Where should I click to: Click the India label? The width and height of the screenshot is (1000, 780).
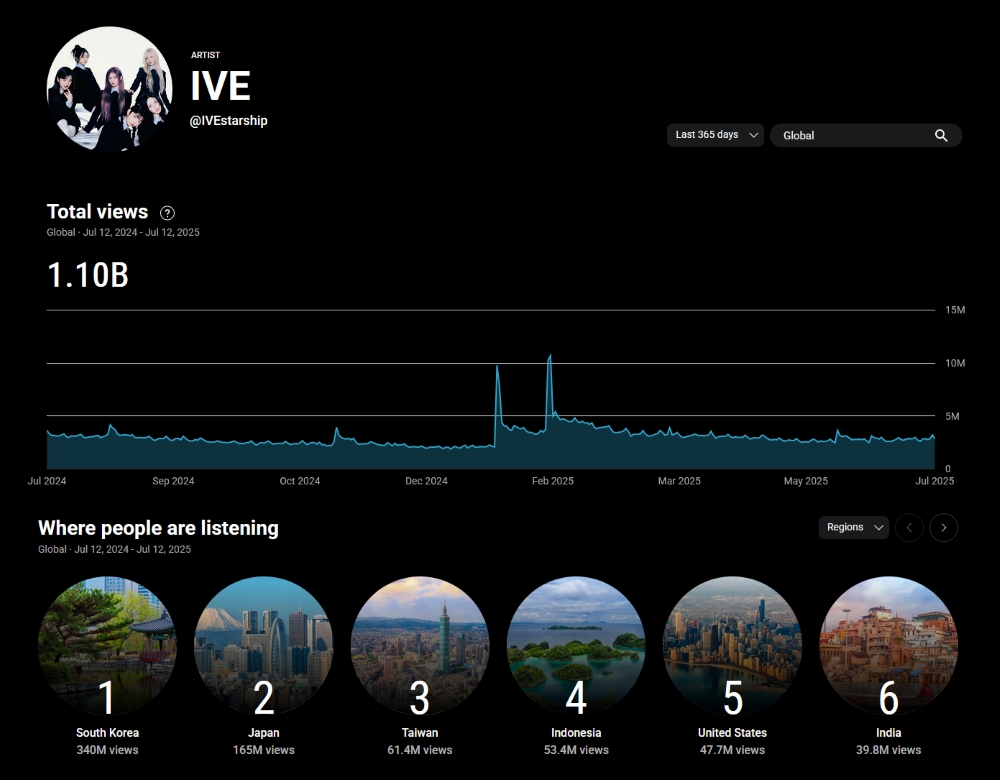tap(888, 733)
